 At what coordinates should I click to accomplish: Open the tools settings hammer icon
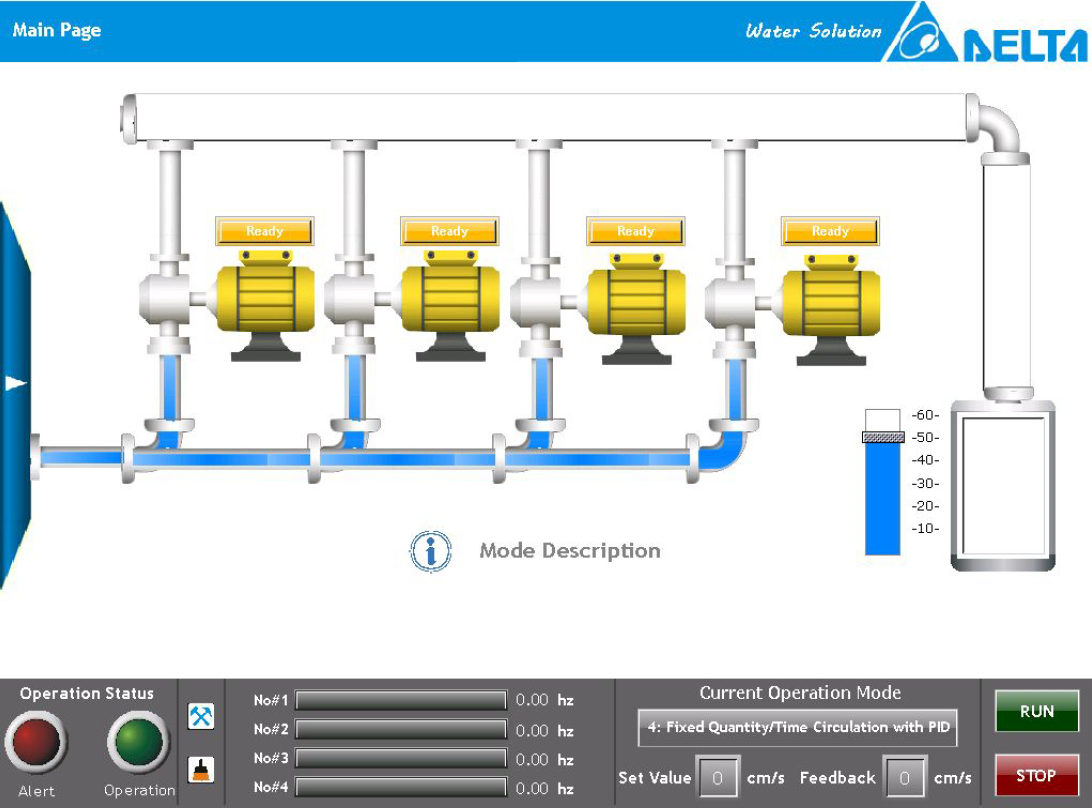click(201, 716)
